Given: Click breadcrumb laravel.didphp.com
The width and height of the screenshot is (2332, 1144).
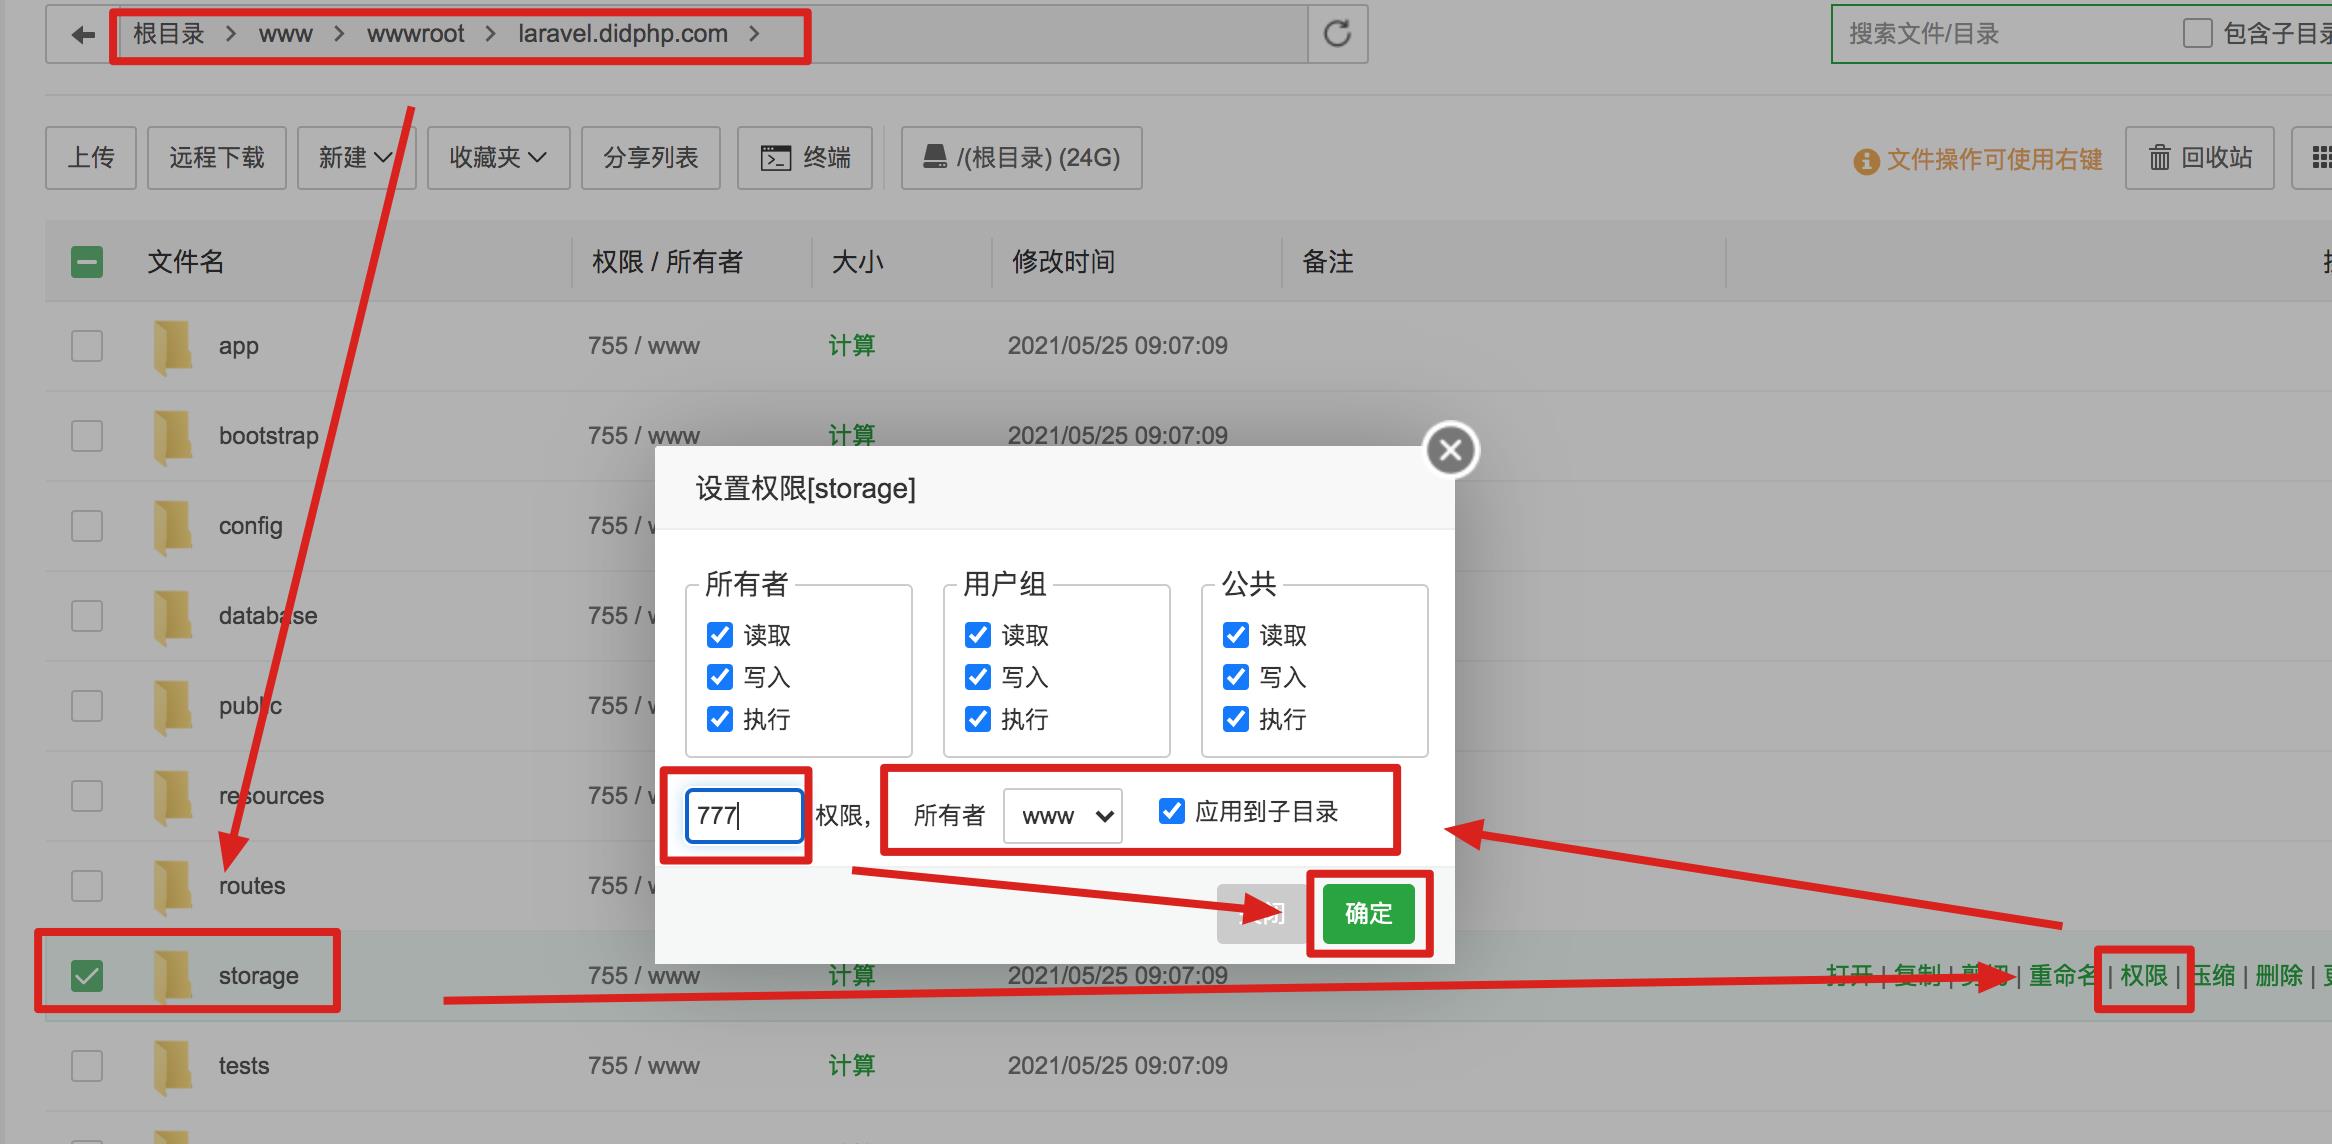Looking at the screenshot, I should [623, 34].
